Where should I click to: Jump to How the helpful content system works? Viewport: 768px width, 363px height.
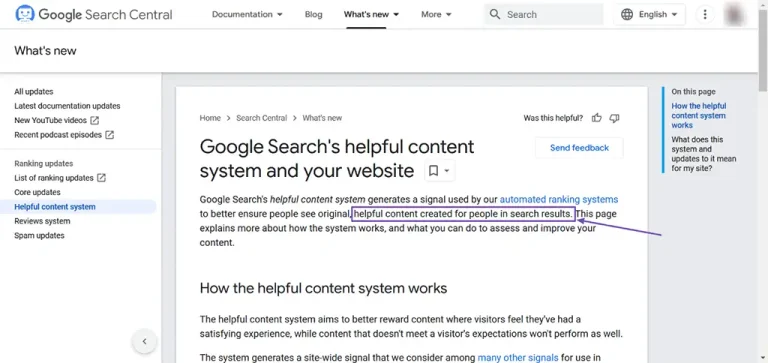point(699,116)
